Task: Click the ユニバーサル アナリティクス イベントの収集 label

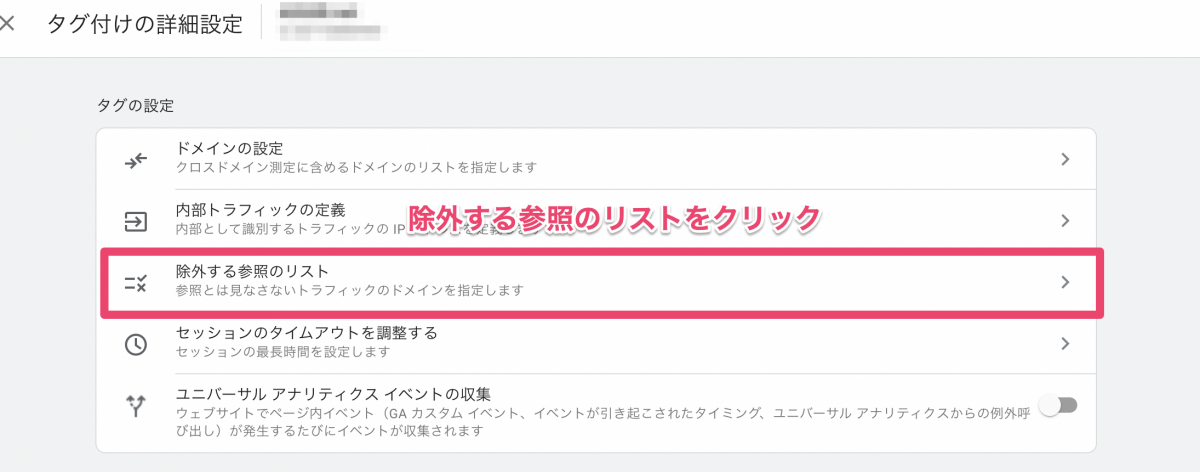Action: click(x=333, y=394)
